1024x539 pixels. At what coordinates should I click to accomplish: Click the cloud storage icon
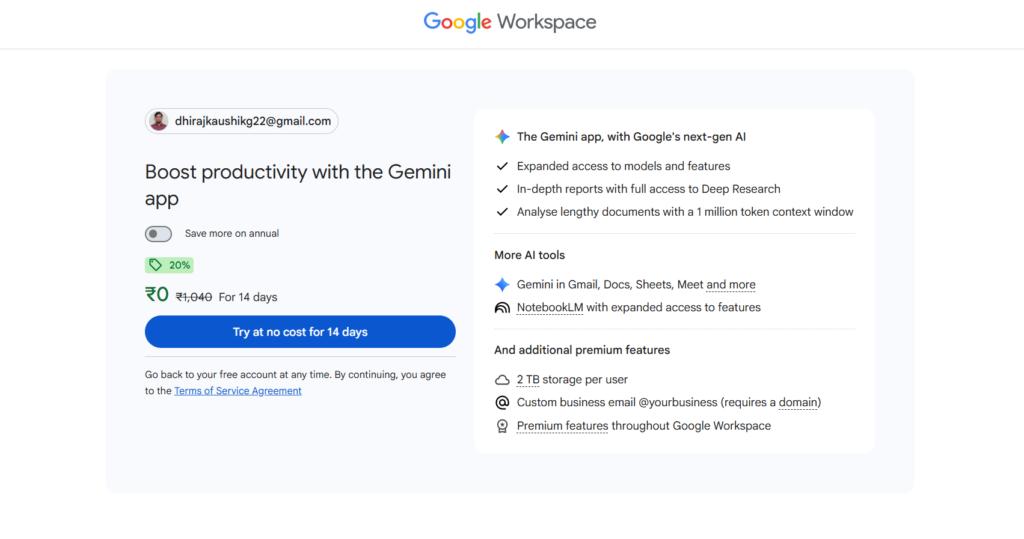click(x=502, y=380)
